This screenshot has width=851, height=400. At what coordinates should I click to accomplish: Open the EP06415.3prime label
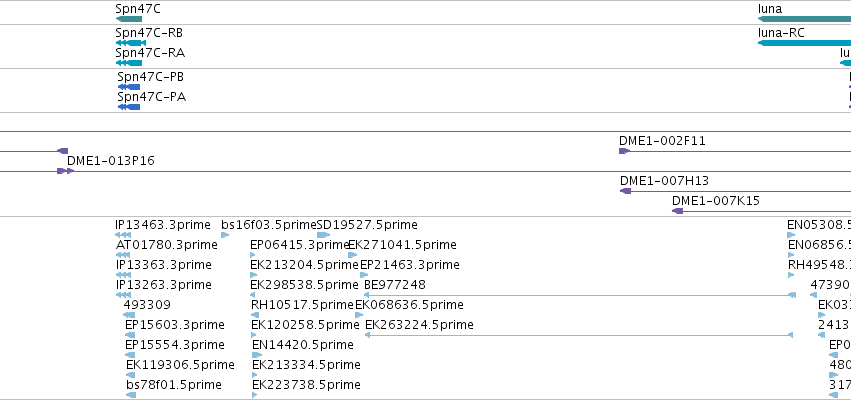pos(300,245)
